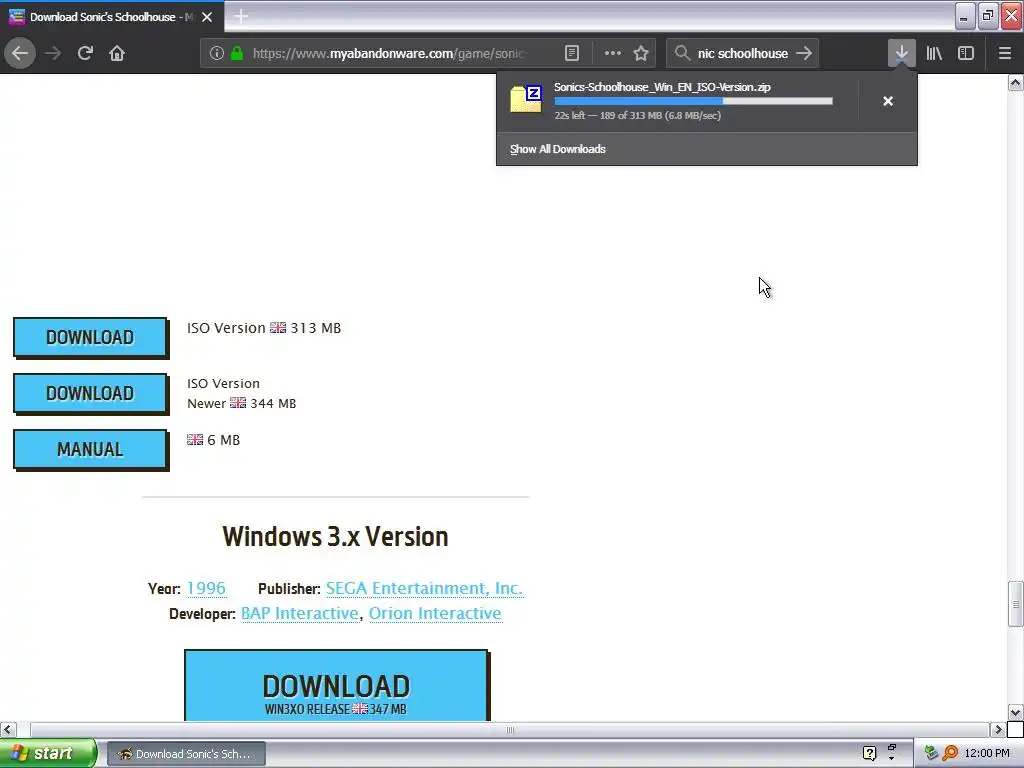
Task: Download the 313 MB ISO Version
Action: click(90, 338)
